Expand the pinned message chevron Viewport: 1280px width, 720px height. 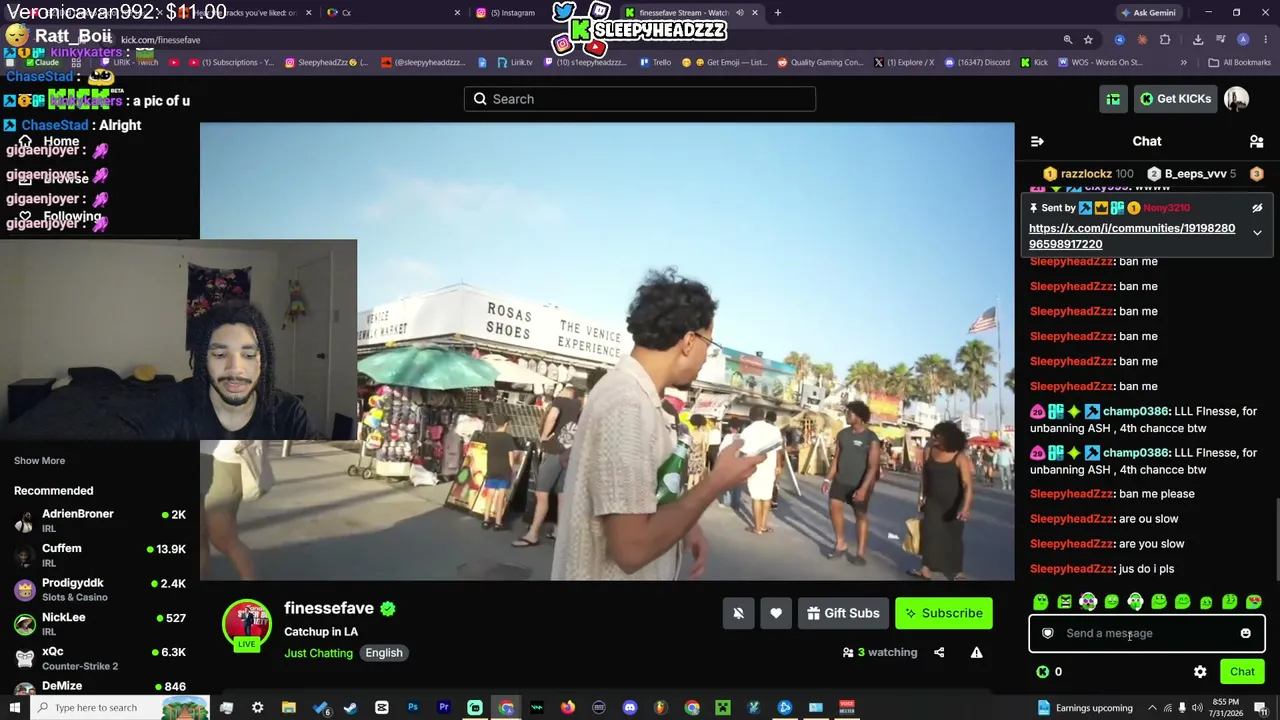pyautogui.click(x=1257, y=233)
